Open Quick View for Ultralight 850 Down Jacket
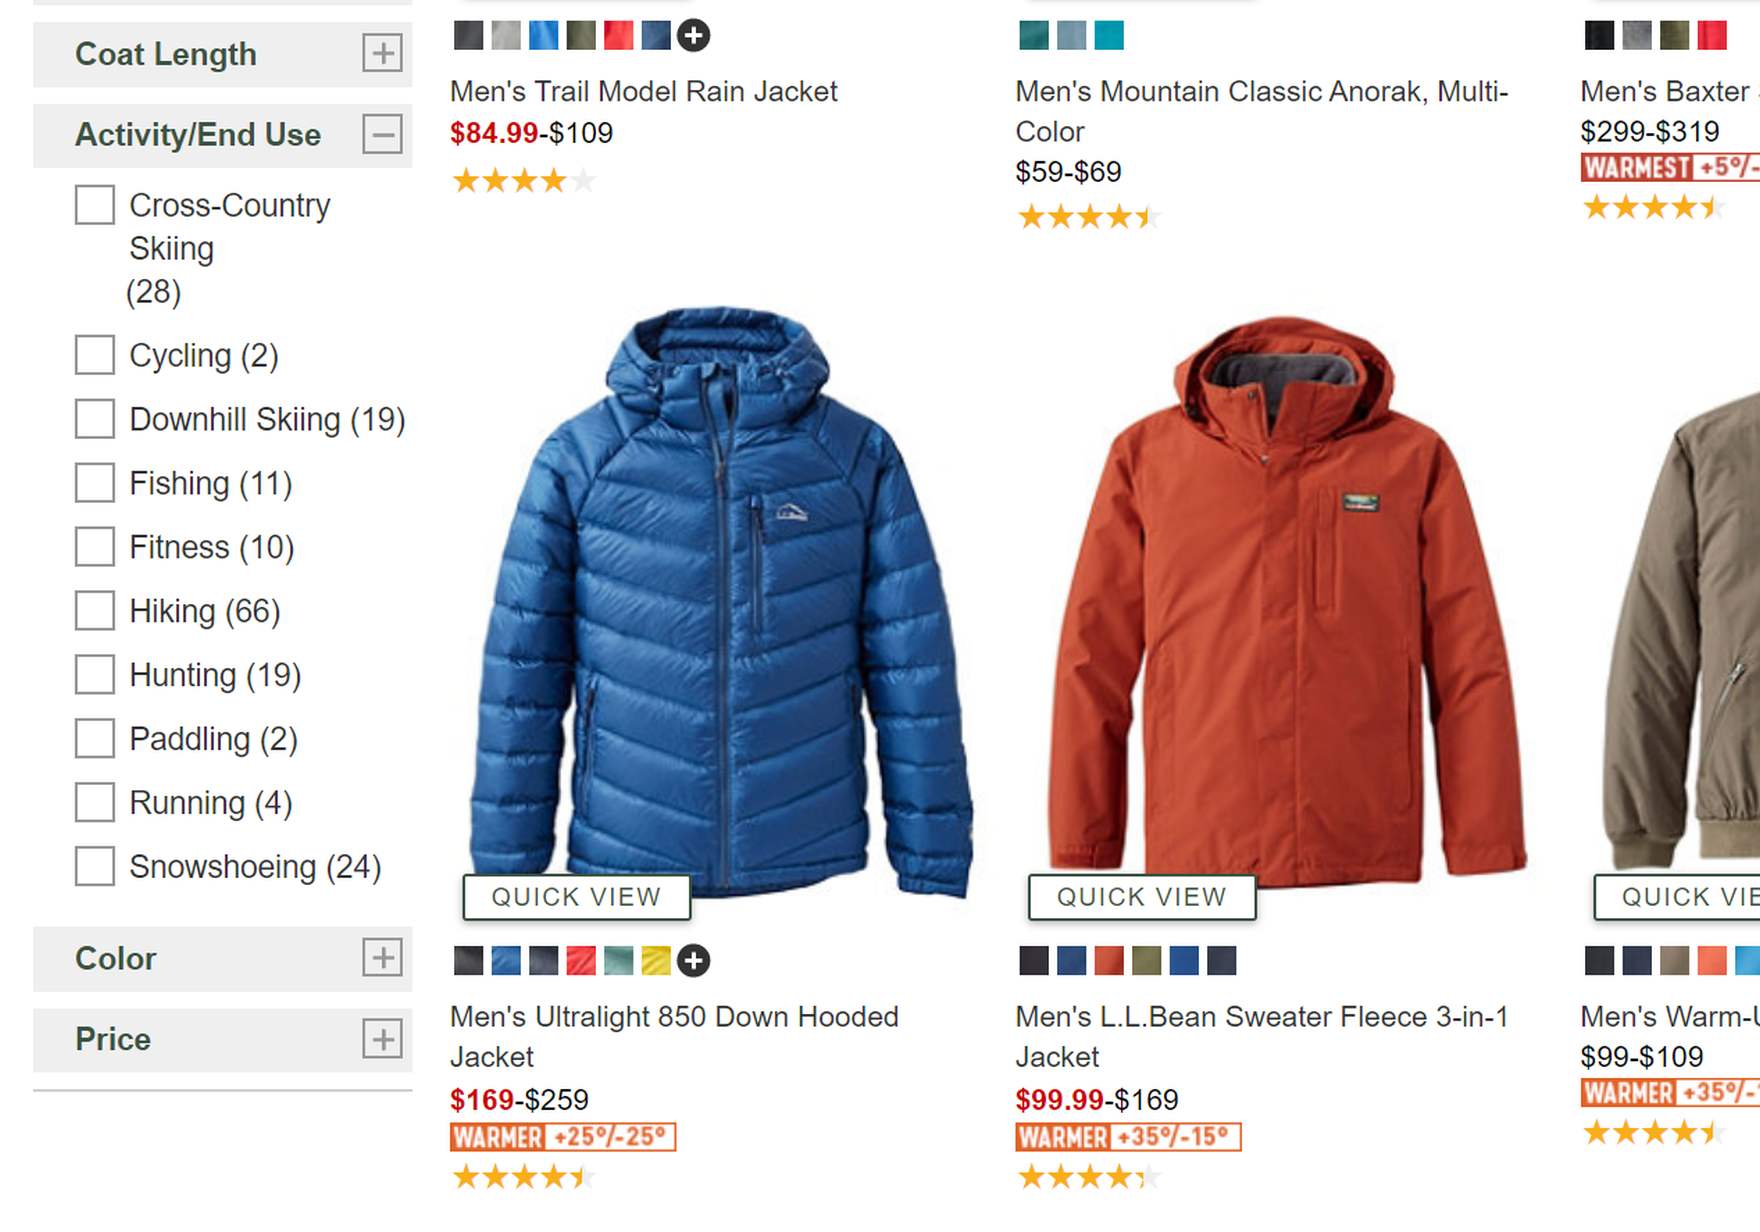The width and height of the screenshot is (1760, 1232). (x=576, y=897)
